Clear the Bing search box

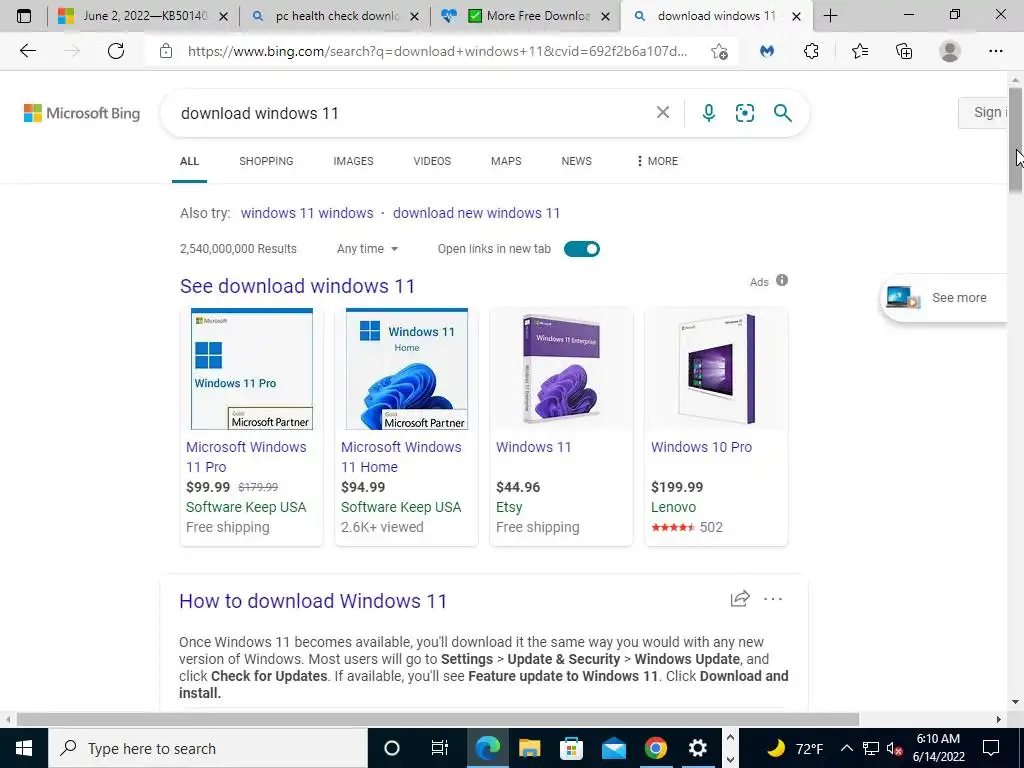(663, 113)
